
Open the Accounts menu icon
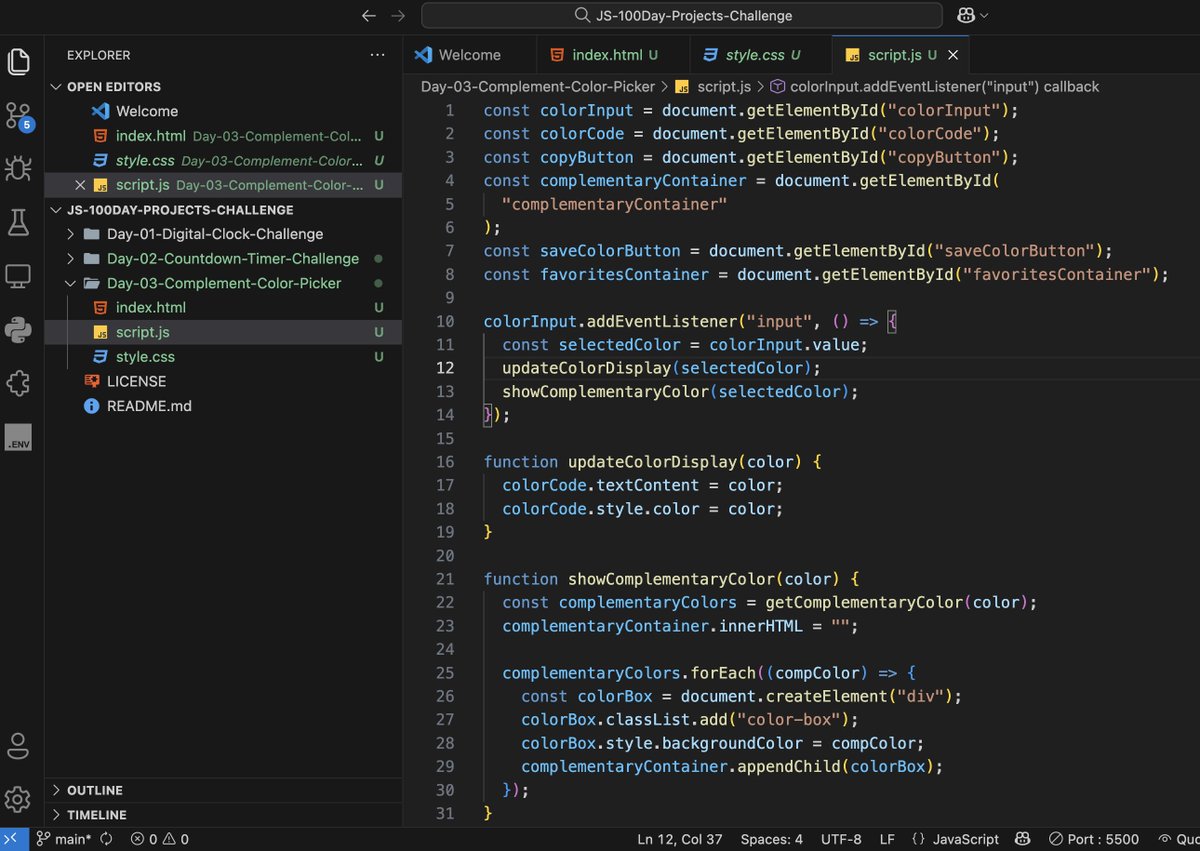pos(18,746)
